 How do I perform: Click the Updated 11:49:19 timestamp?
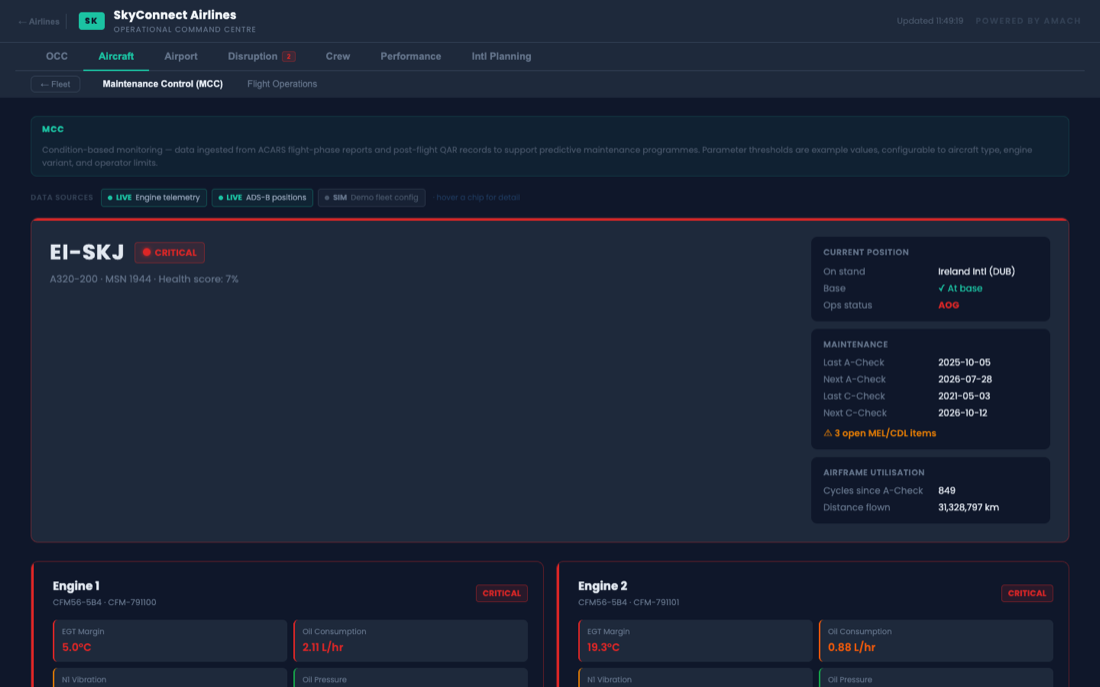pyautogui.click(x=930, y=21)
